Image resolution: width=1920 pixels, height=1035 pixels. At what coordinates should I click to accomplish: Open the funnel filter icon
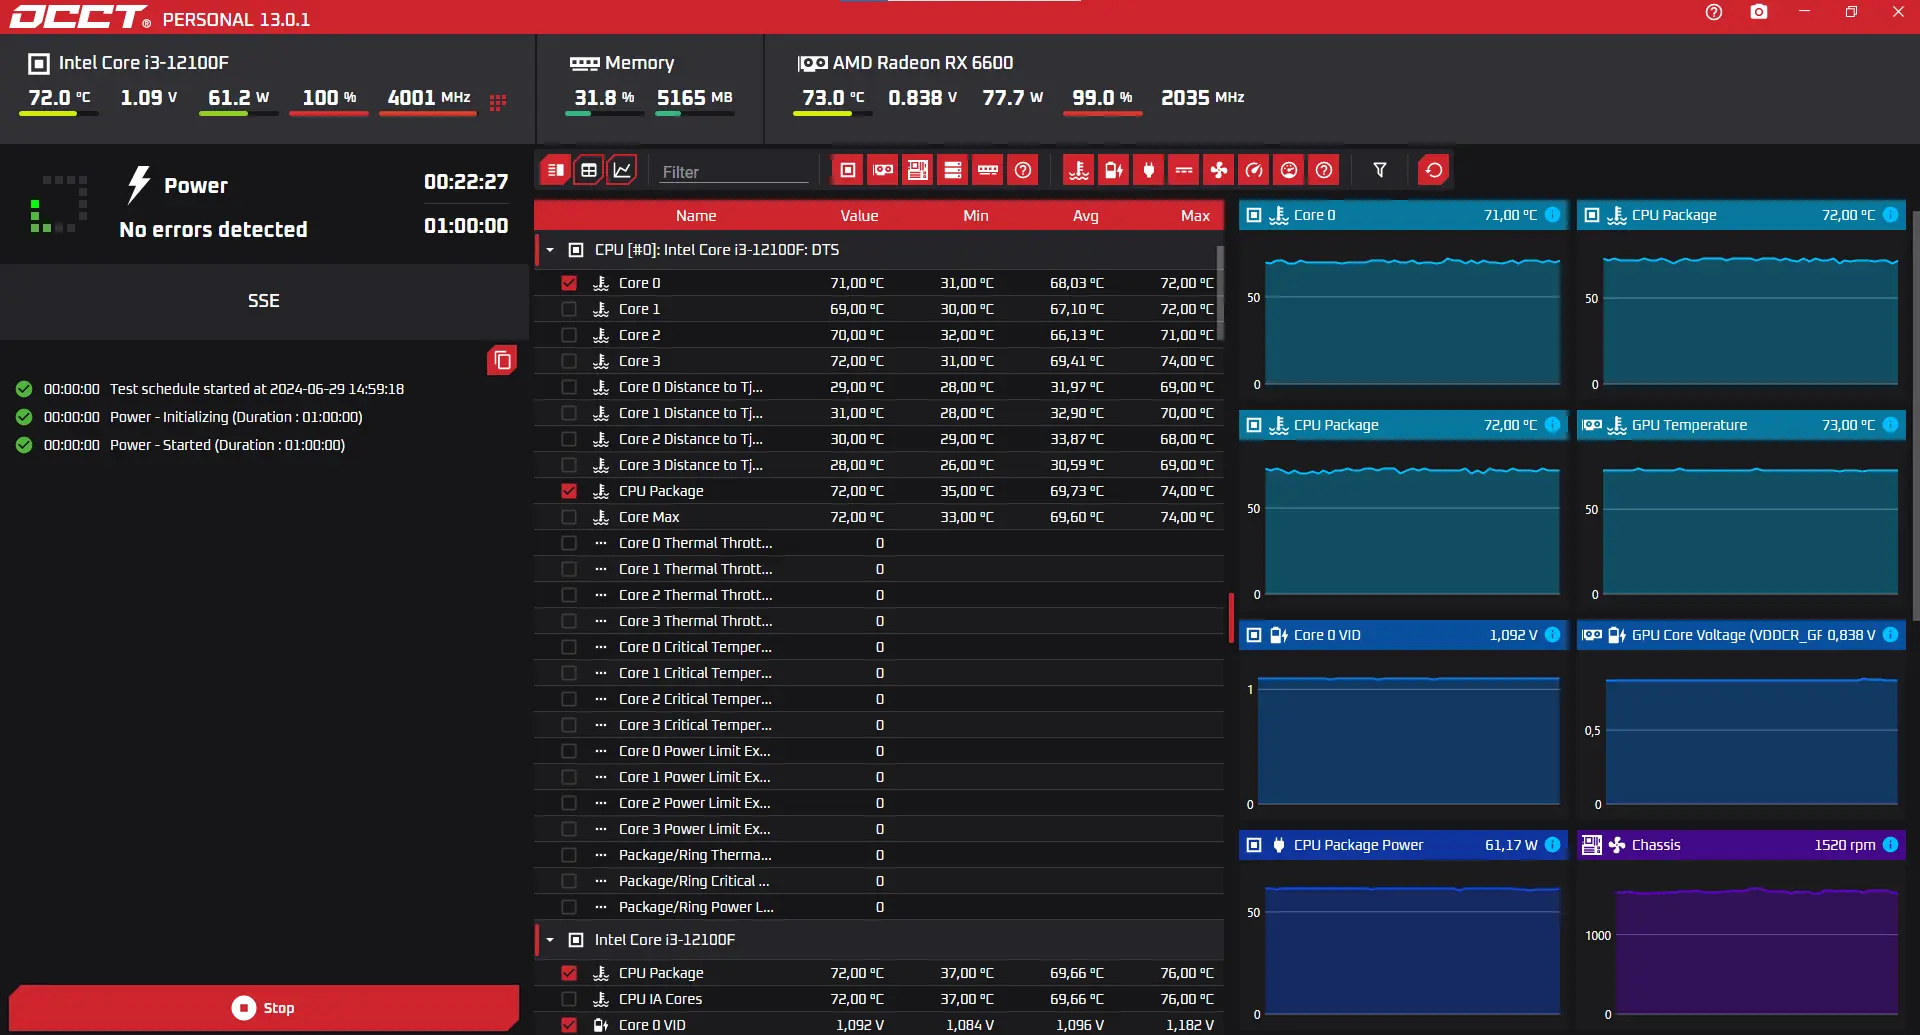pyautogui.click(x=1380, y=170)
